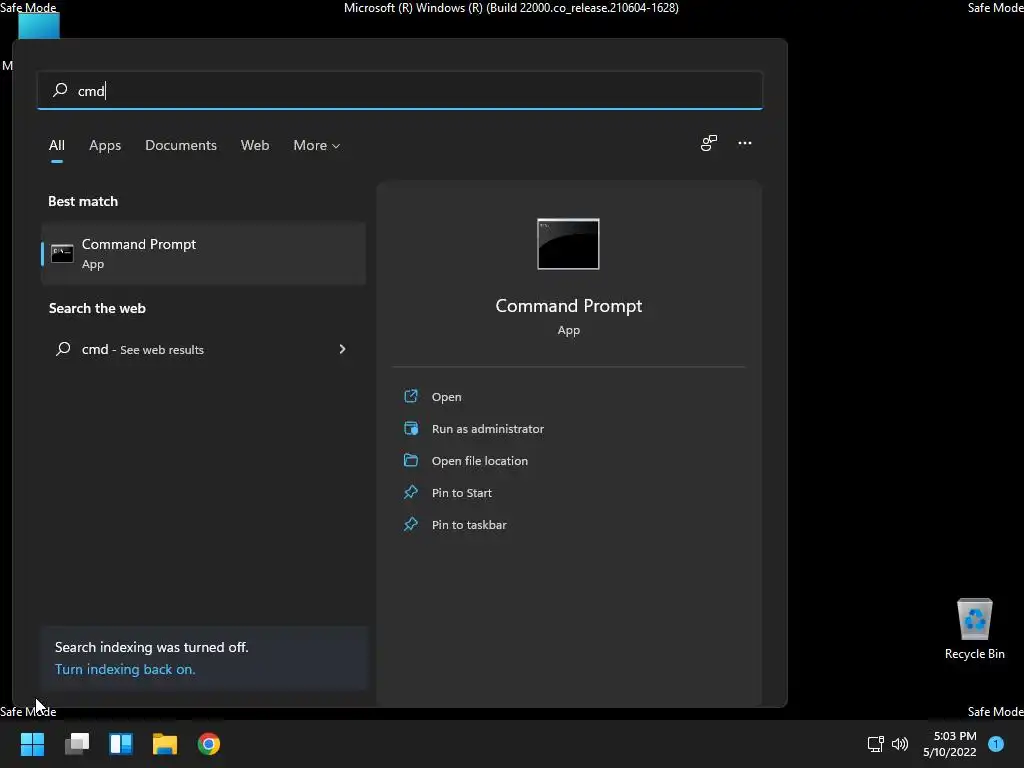Image resolution: width=1024 pixels, height=768 pixels.
Task: Open the clock showing 5:03 PM
Action: tap(950, 744)
